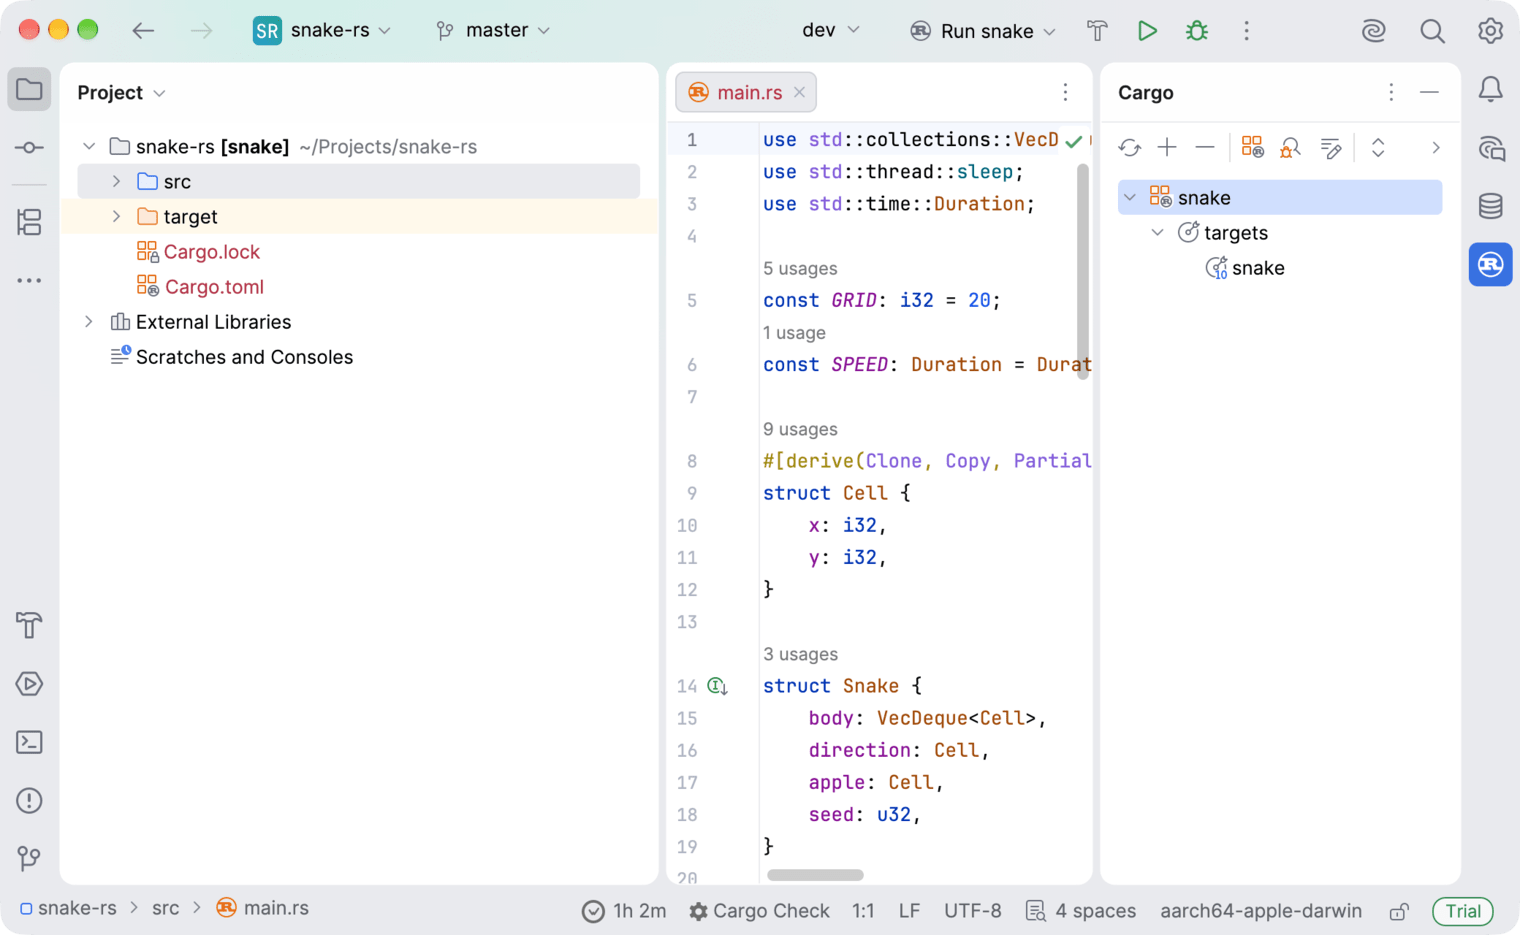Attach a Cargo project with plus icon
Screen dimensions: 1520x935
pos(1167,148)
